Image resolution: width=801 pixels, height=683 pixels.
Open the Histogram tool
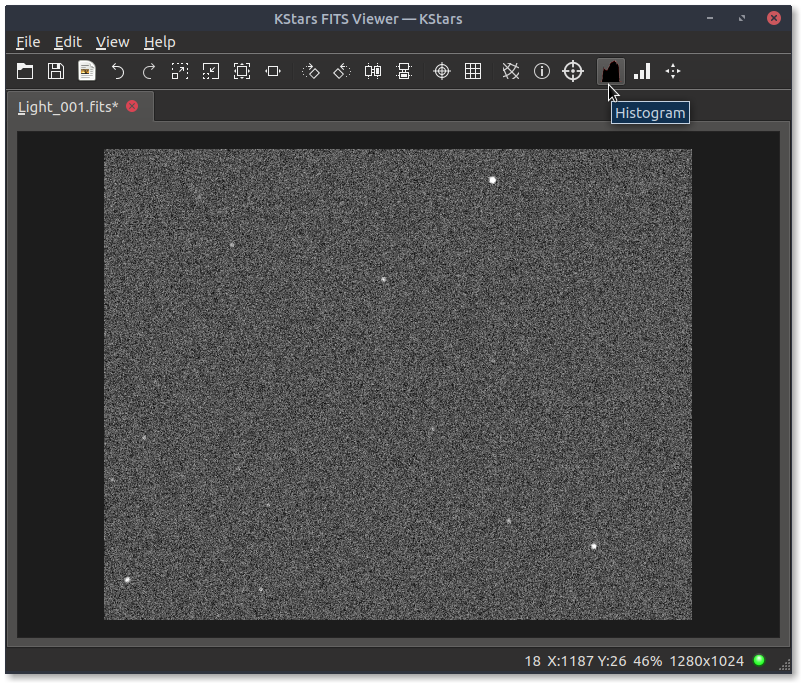click(610, 71)
